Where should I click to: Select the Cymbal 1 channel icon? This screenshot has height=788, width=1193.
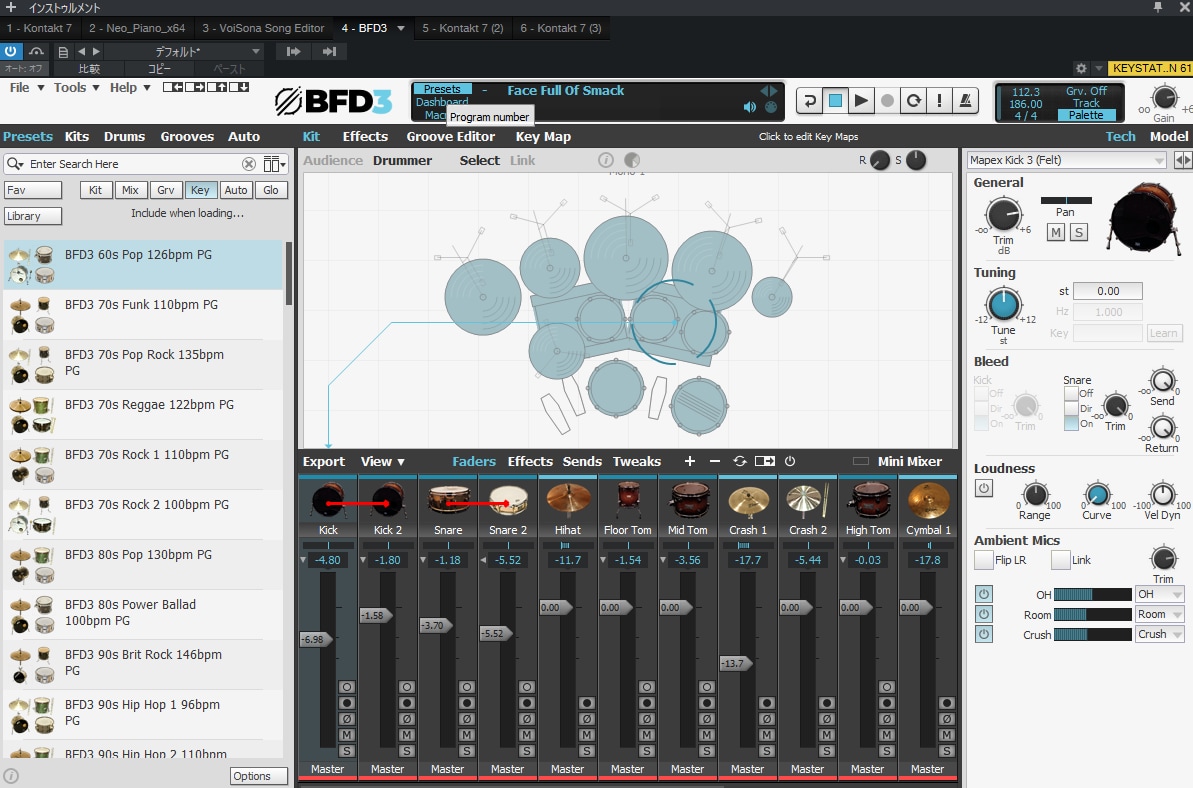(x=928, y=501)
